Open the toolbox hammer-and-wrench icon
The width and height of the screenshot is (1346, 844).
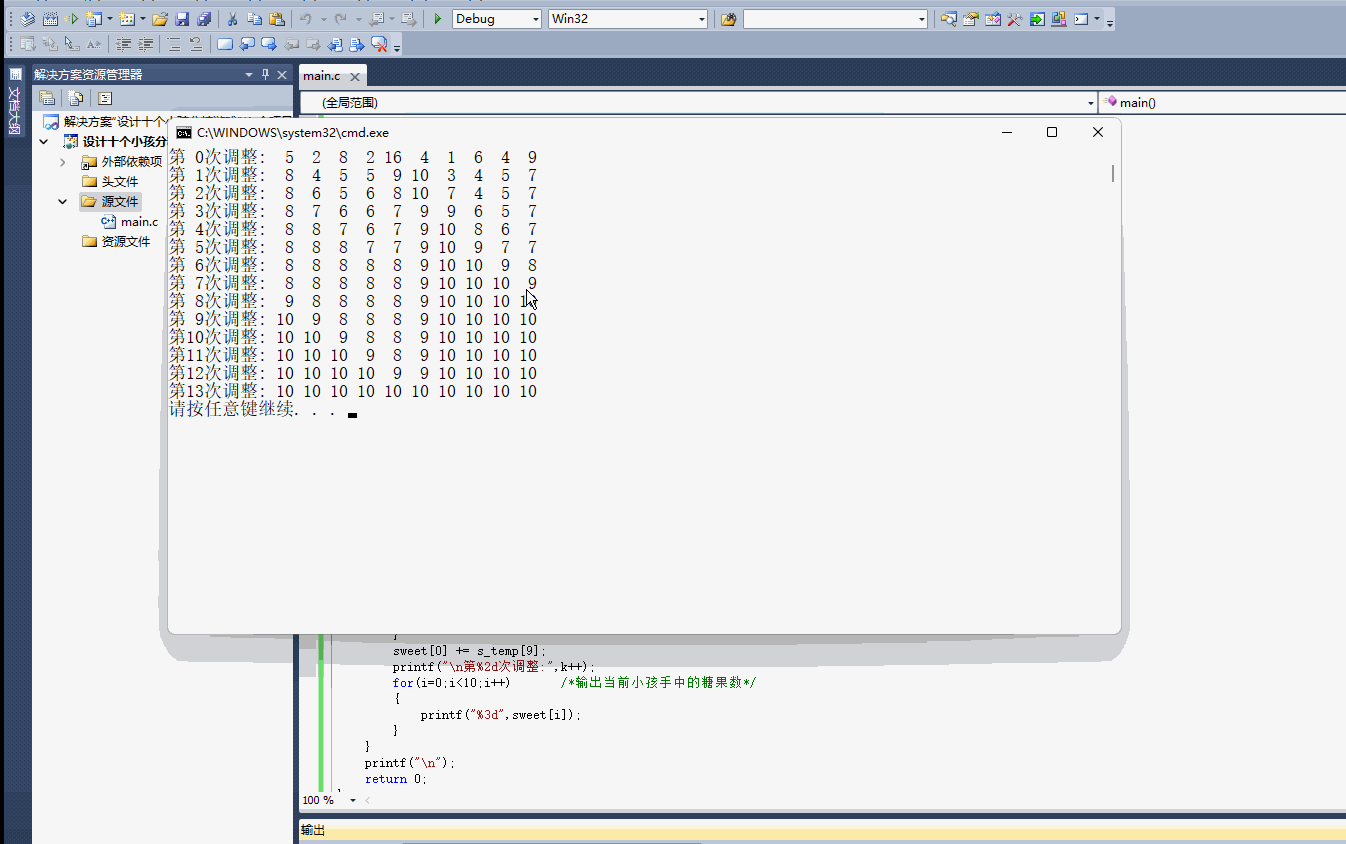(x=1014, y=19)
